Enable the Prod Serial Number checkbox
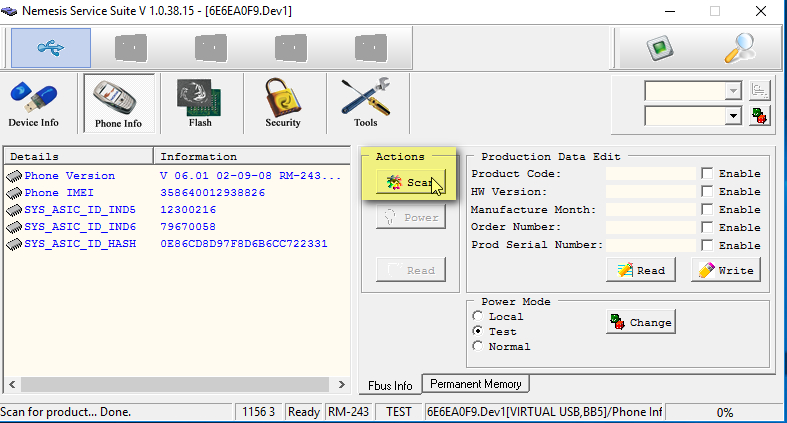This screenshot has width=787, height=423. coord(707,245)
